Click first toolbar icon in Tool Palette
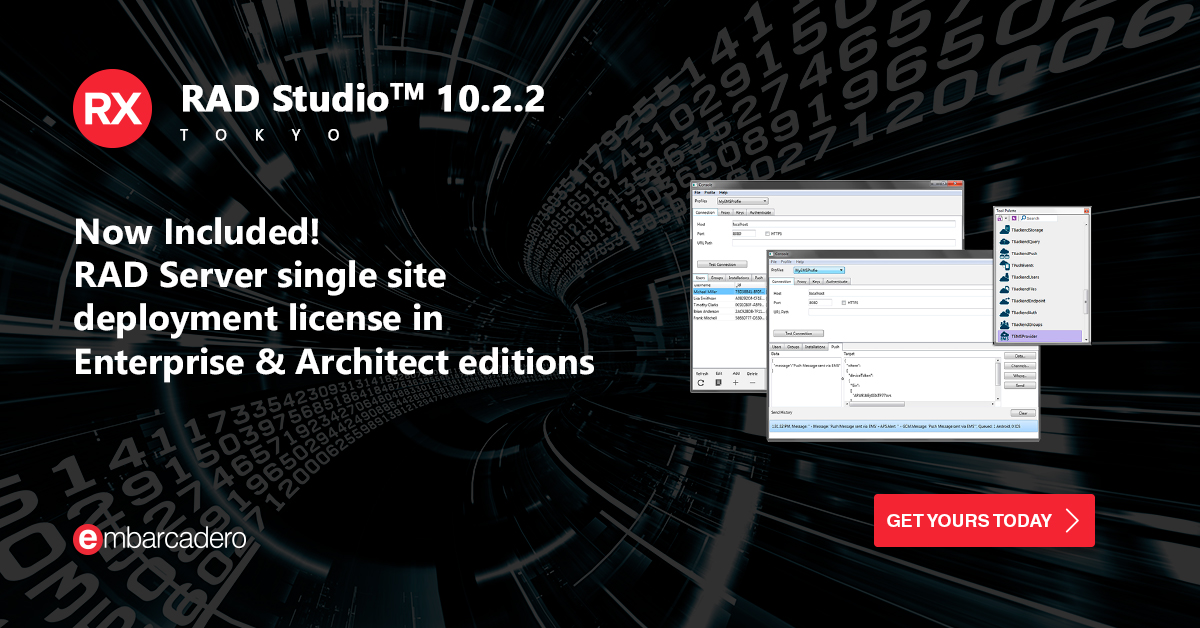The width and height of the screenshot is (1200, 628). [1000, 218]
